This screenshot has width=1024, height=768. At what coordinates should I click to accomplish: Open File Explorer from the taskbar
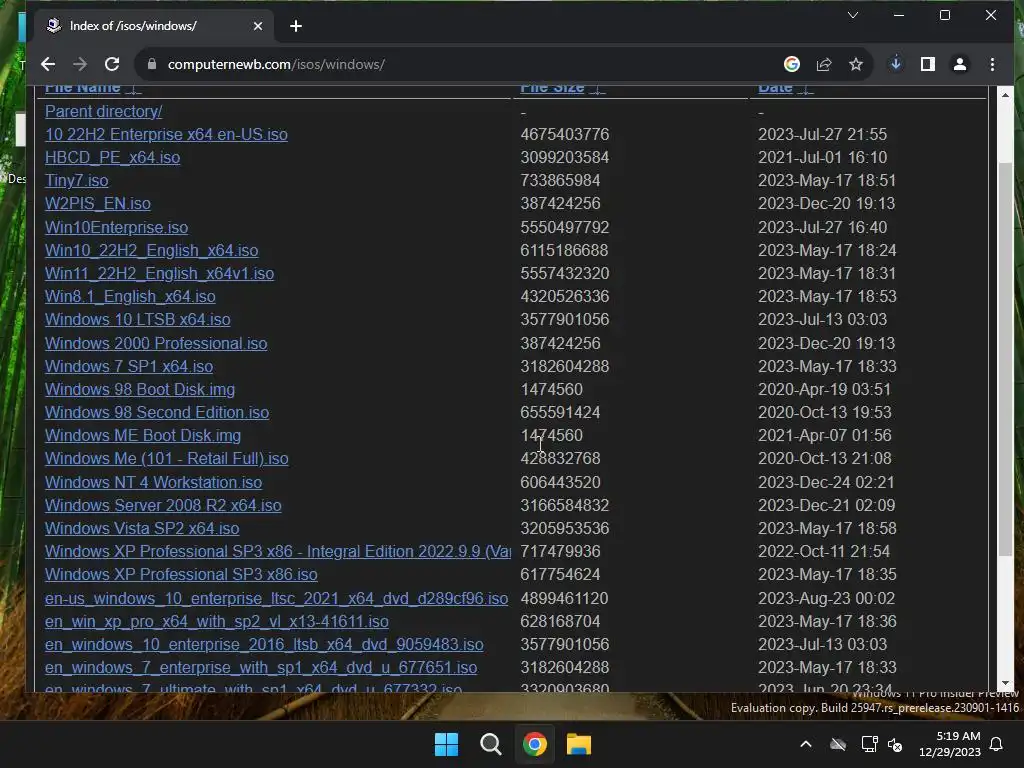(579, 744)
